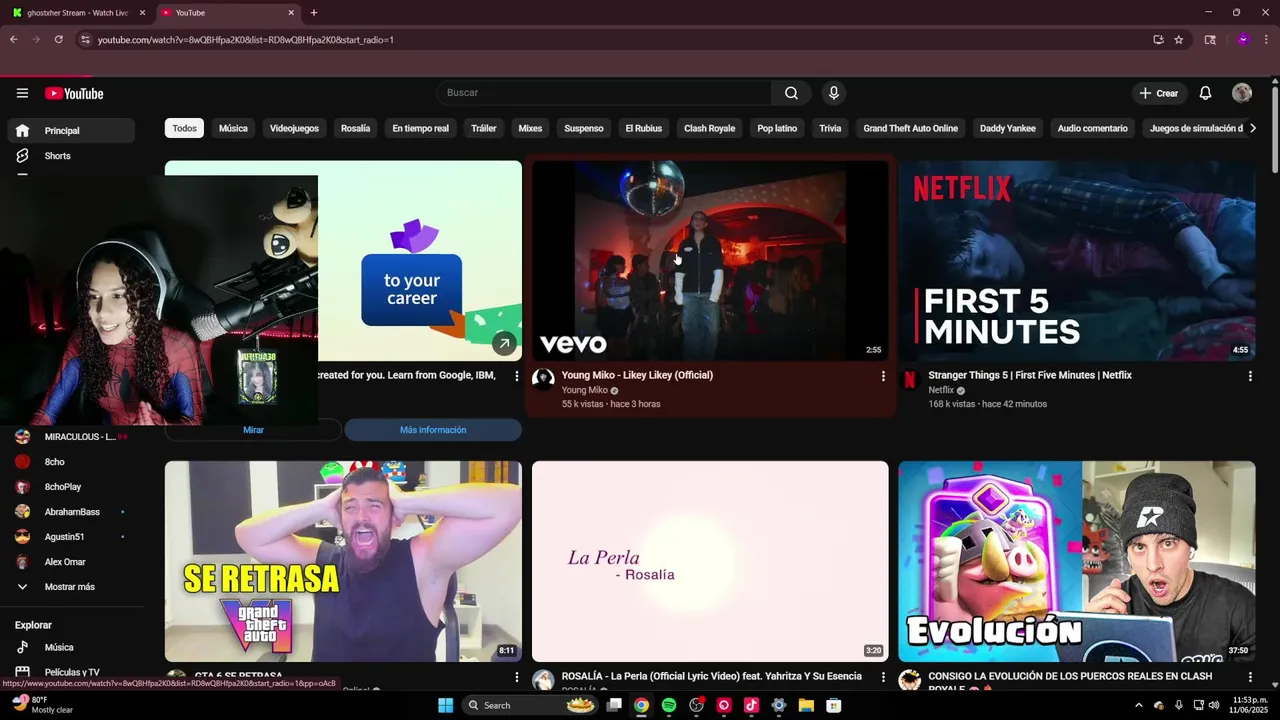Open Spotify from the taskbar
Image resolution: width=1280 pixels, height=720 pixels.
point(669,705)
